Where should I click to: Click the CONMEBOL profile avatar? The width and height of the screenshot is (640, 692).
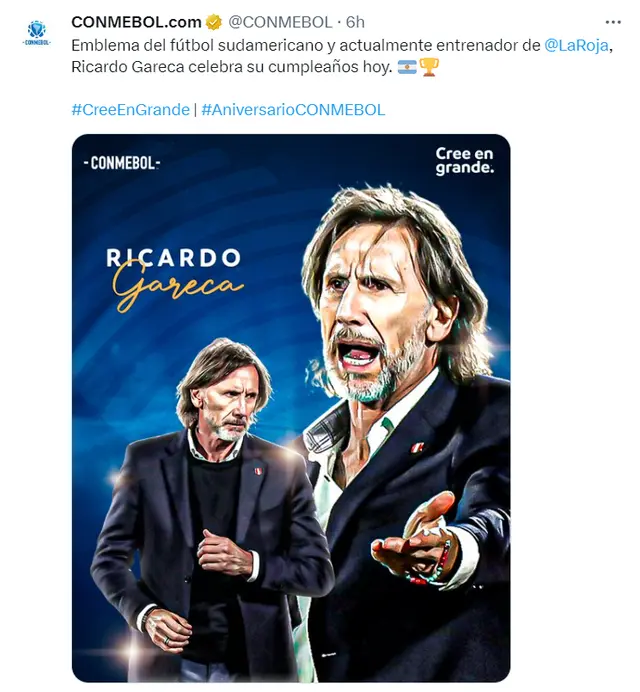[x=37, y=32]
